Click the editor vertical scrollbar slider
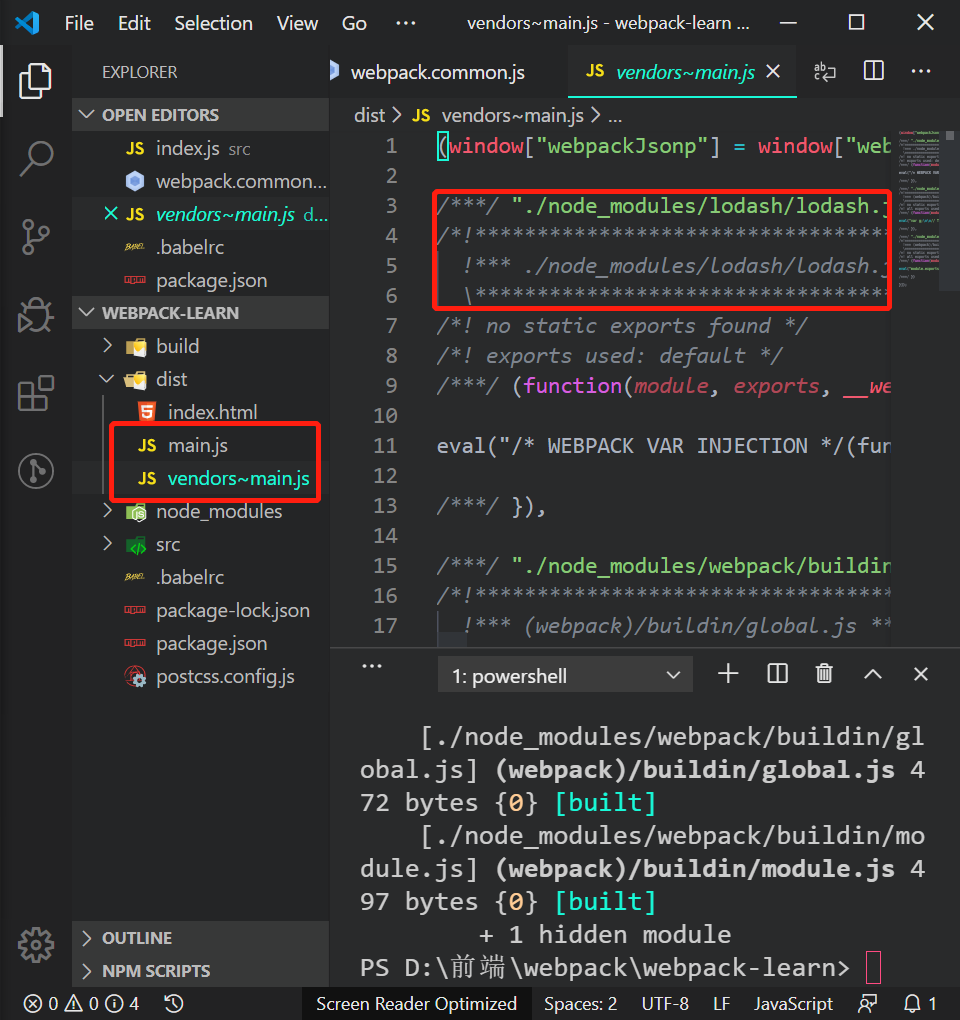960x1020 pixels. coord(950,135)
